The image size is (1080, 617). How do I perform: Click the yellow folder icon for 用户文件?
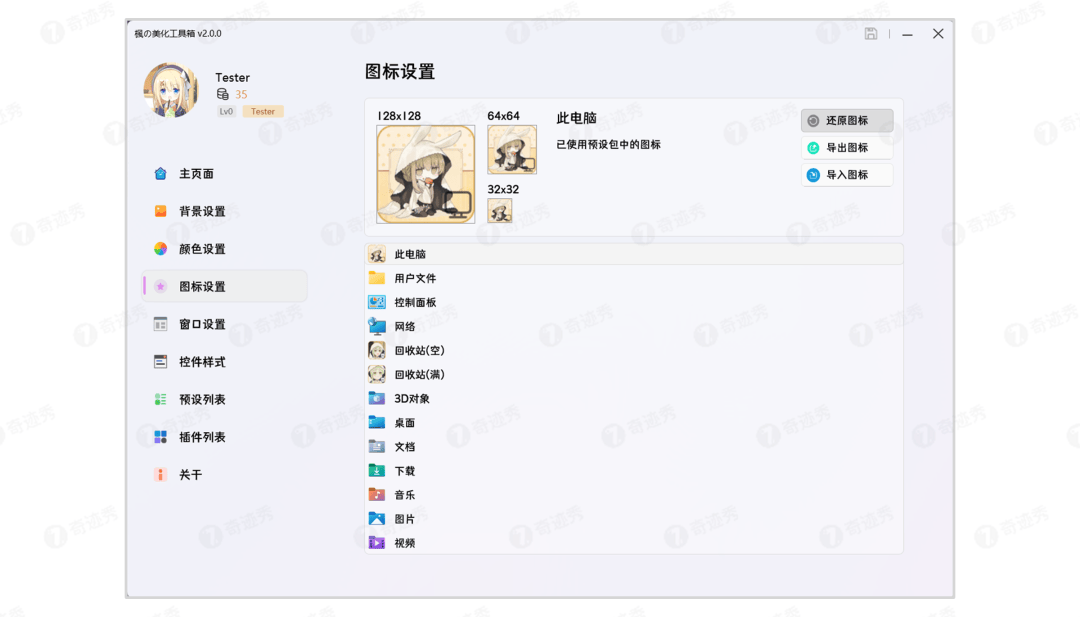point(377,278)
